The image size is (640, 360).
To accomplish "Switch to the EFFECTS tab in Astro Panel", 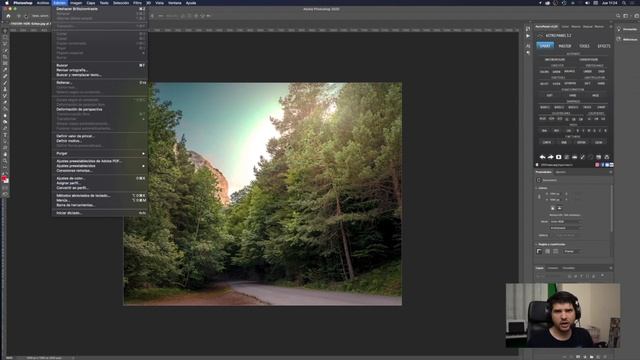I will 604,46.
